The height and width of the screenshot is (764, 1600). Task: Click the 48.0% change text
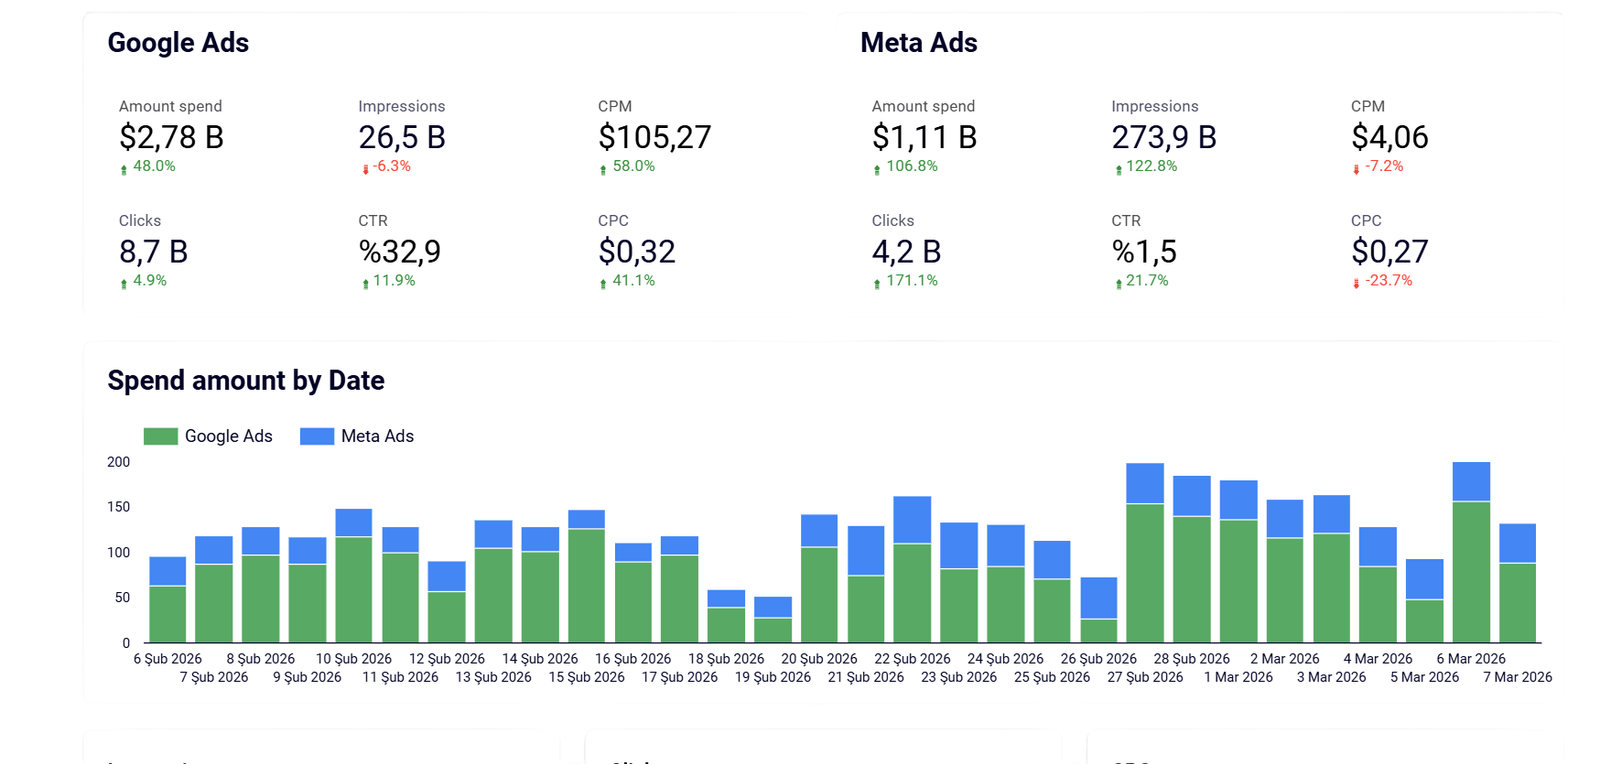[x=154, y=166]
